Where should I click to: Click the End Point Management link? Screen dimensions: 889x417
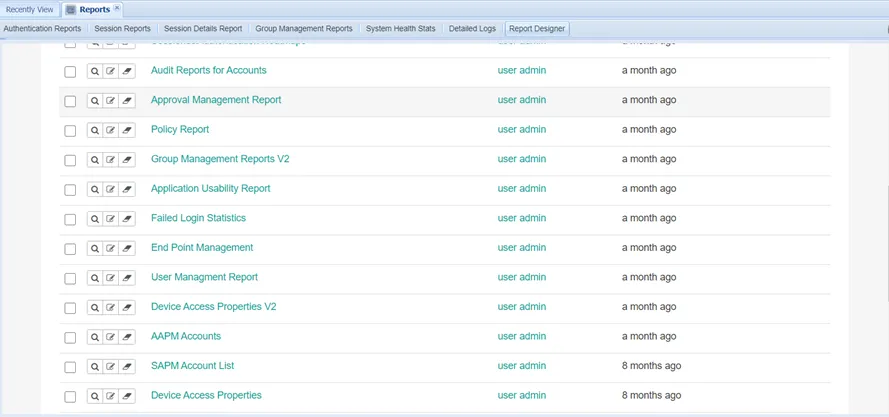[202, 247]
